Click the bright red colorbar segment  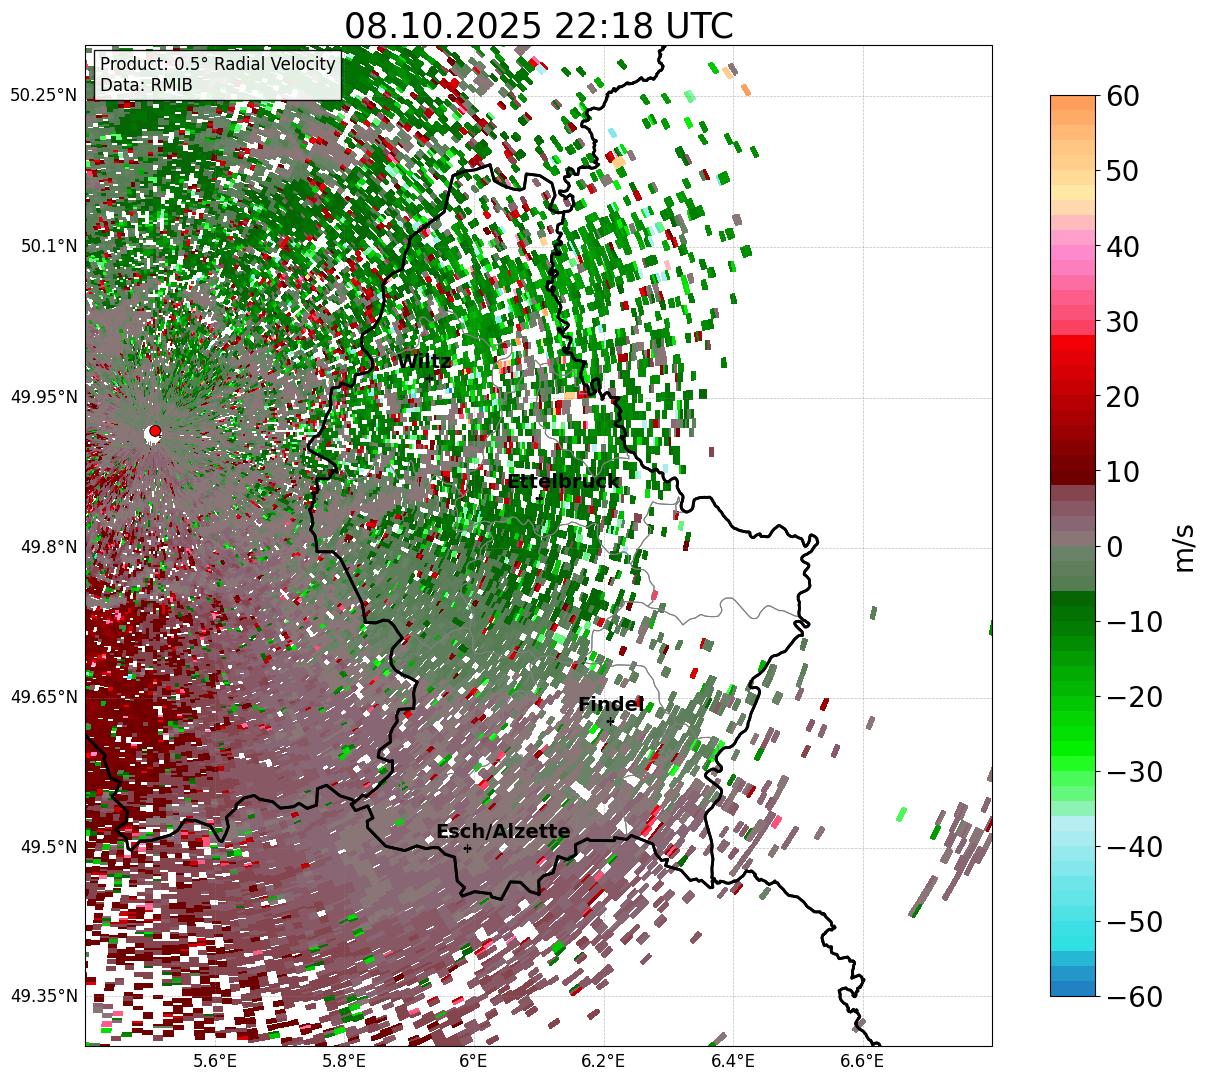1073,343
